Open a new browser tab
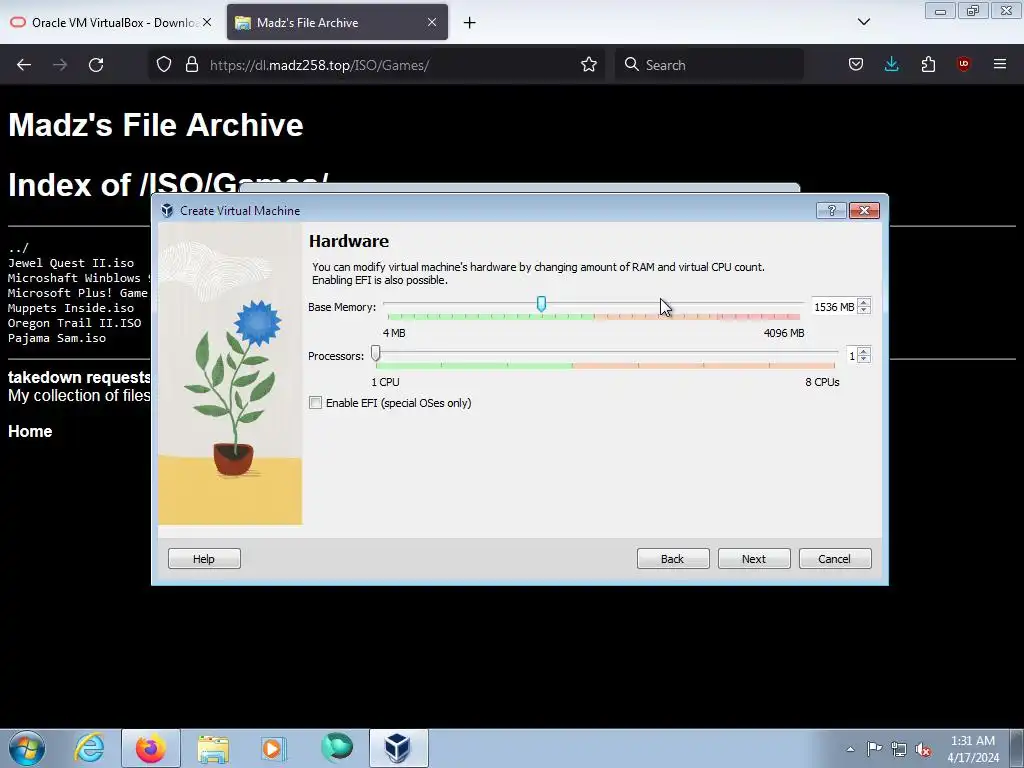 coord(470,23)
